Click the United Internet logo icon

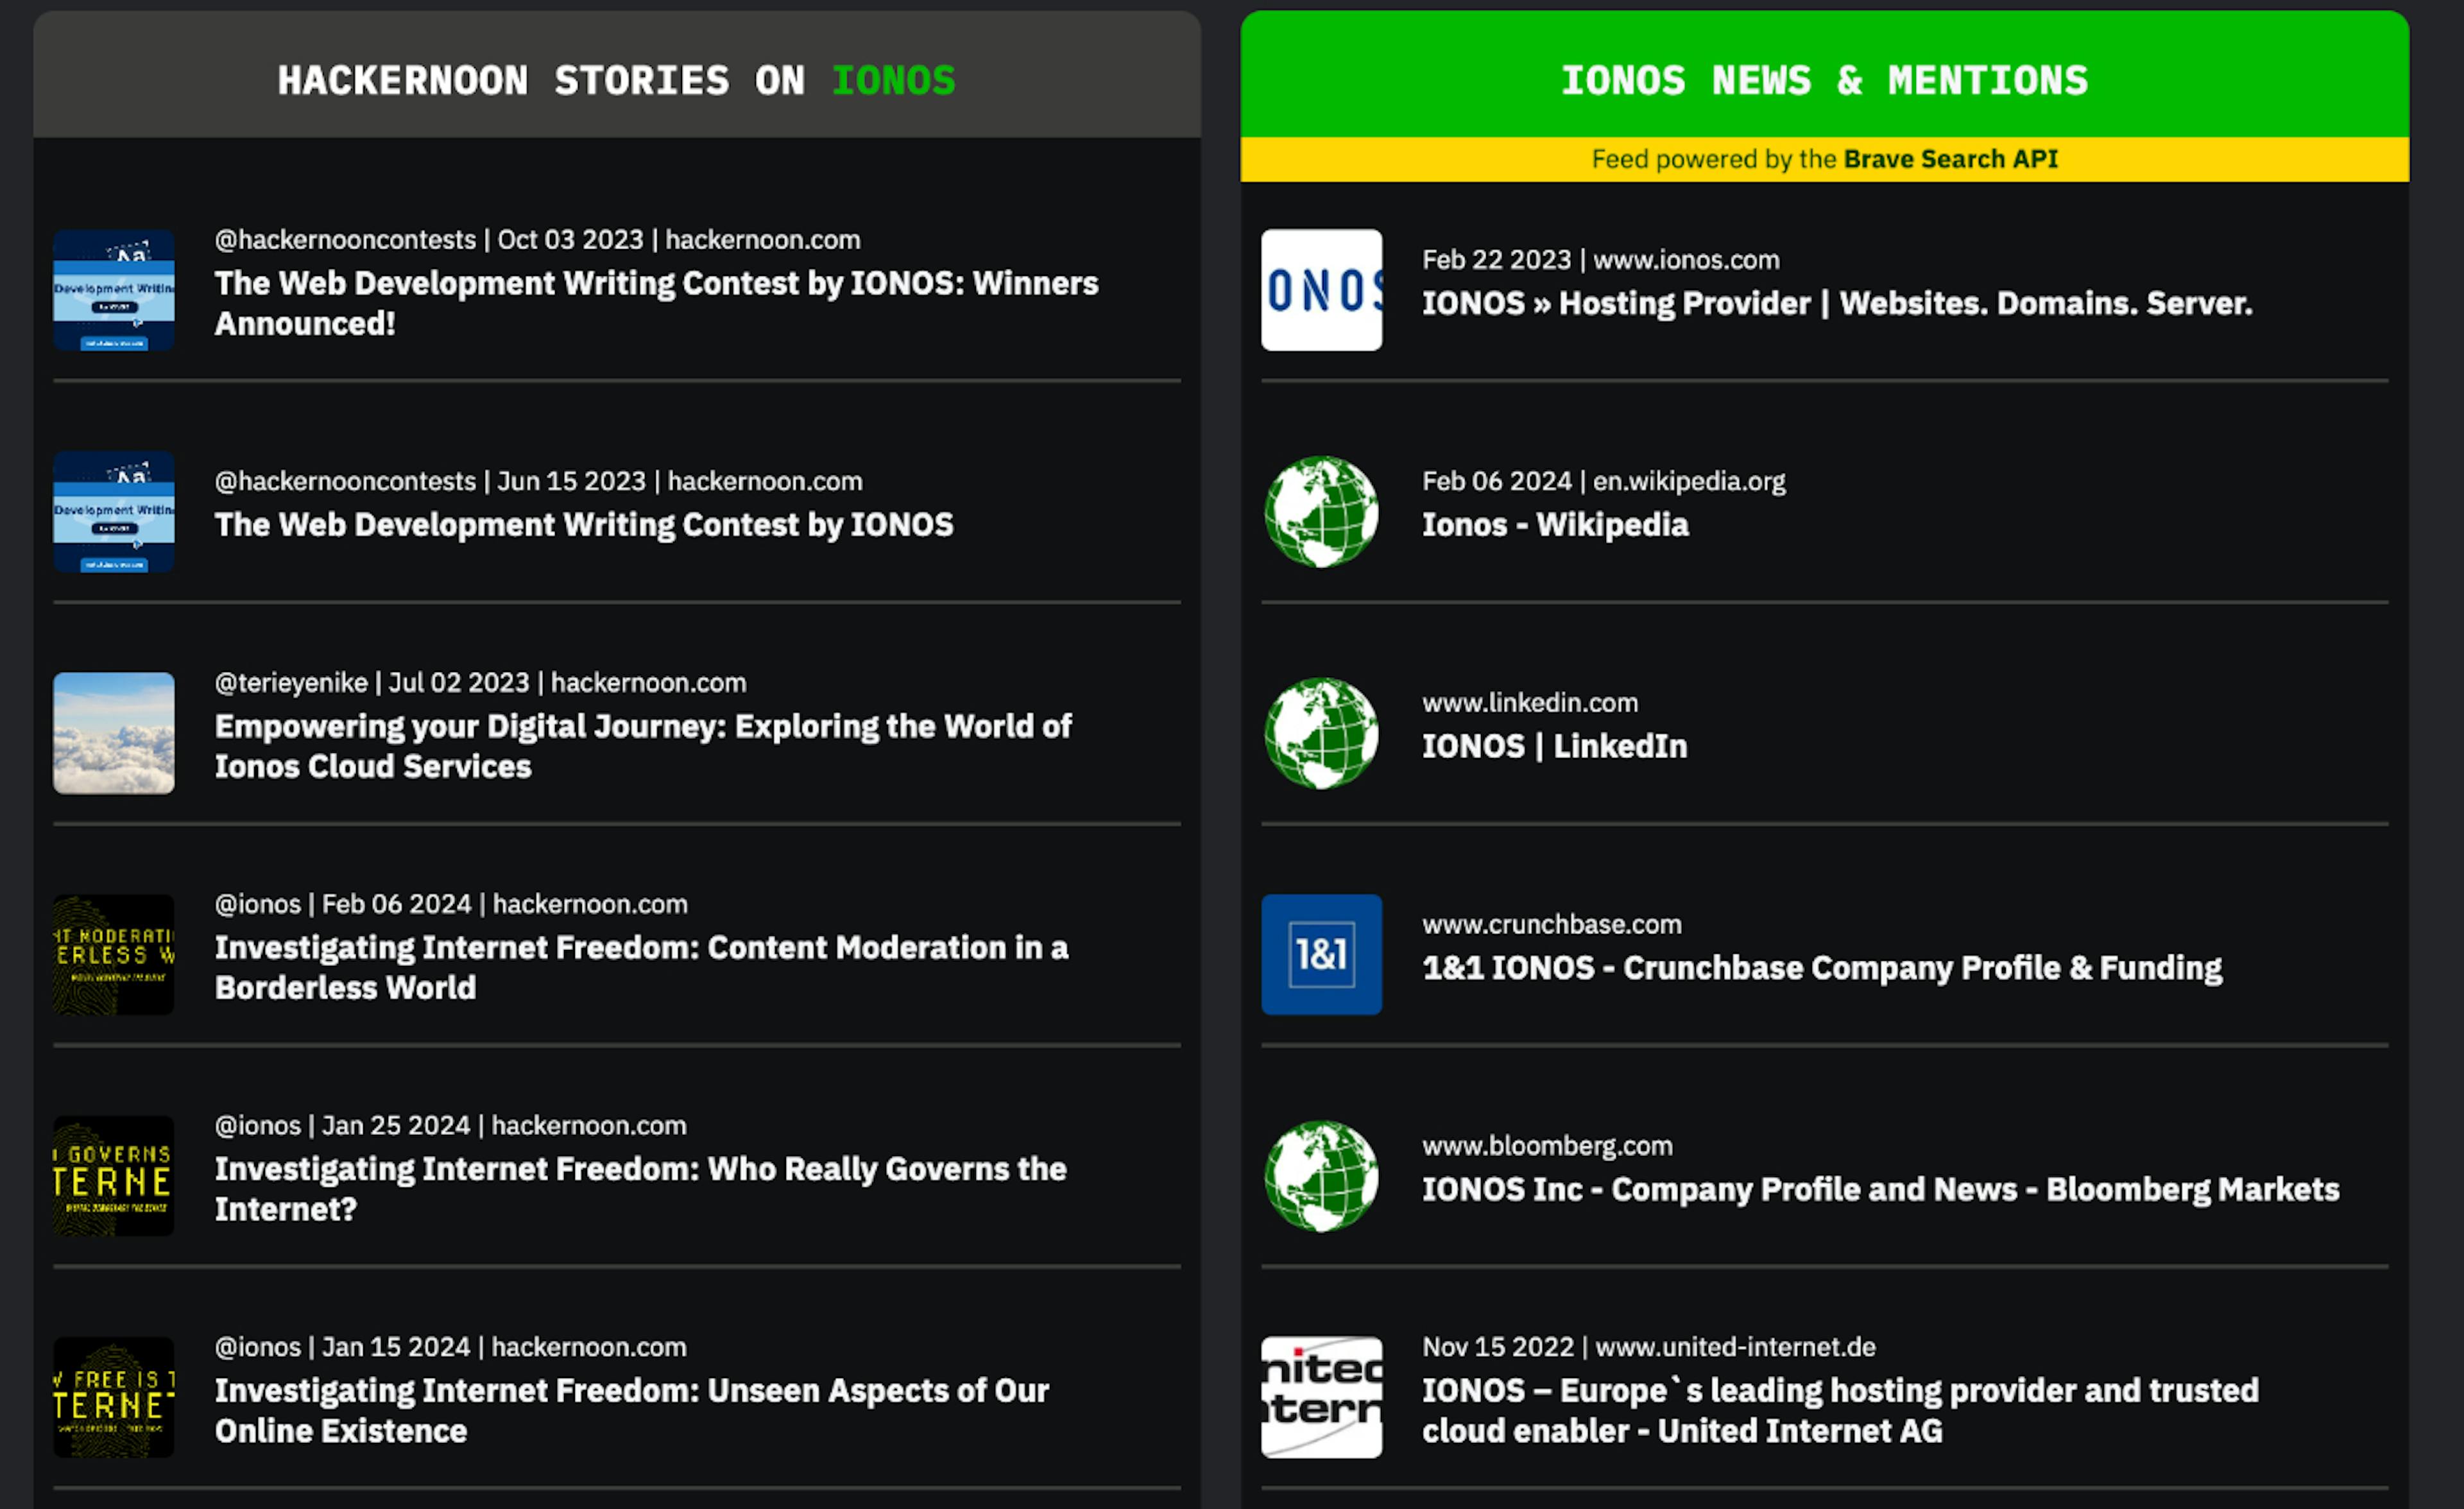pos(1321,1397)
